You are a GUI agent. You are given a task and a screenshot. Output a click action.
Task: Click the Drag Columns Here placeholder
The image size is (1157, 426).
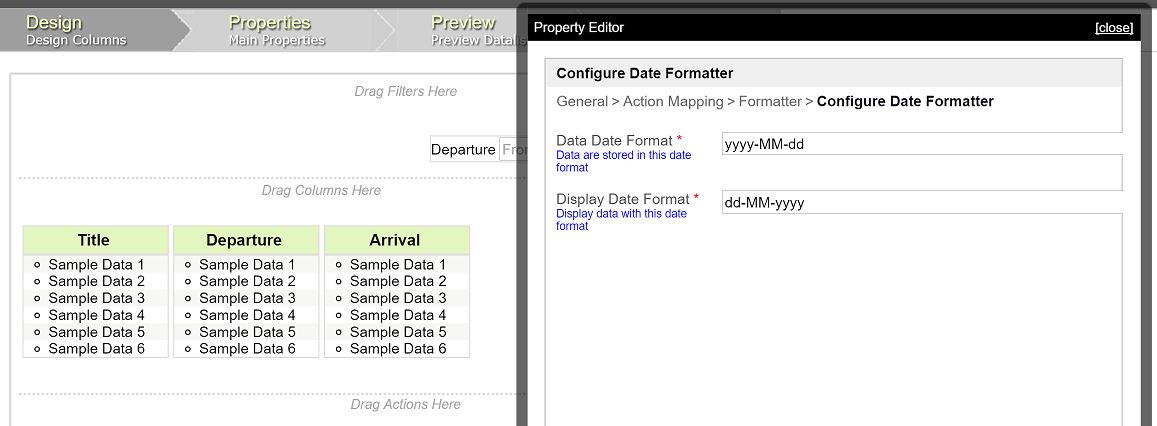[321, 190]
